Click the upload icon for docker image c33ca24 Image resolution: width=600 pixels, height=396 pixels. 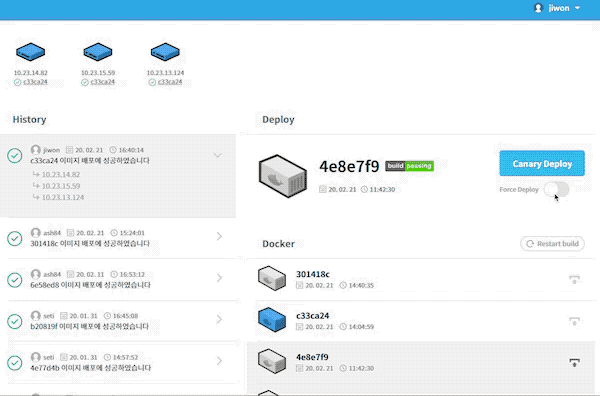pos(574,321)
